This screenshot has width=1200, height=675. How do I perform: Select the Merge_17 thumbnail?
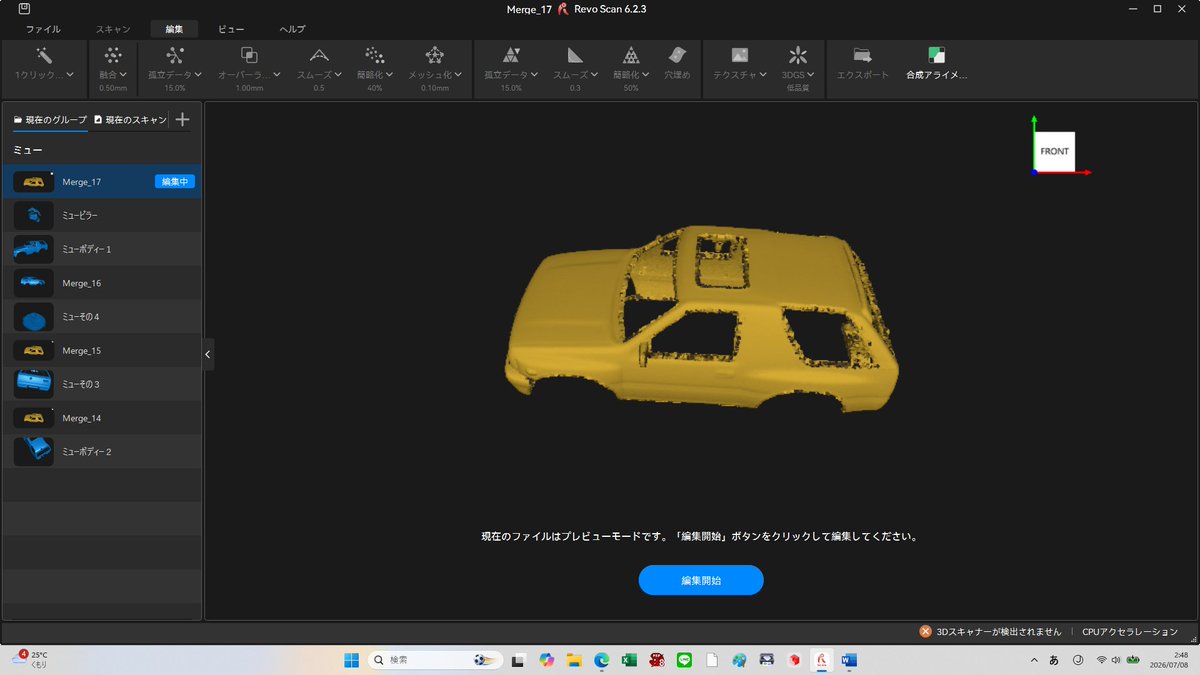point(34,182)
